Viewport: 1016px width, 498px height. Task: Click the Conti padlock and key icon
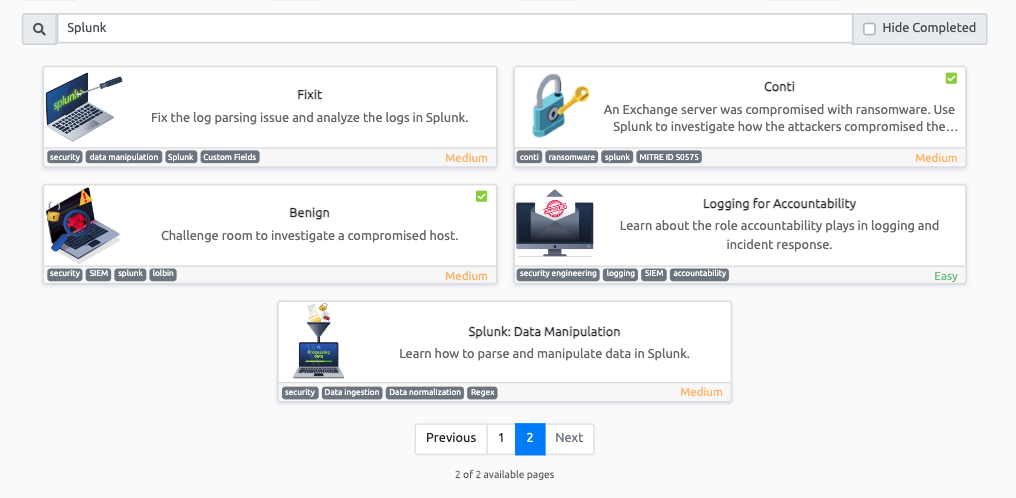(x=555, y=107)
